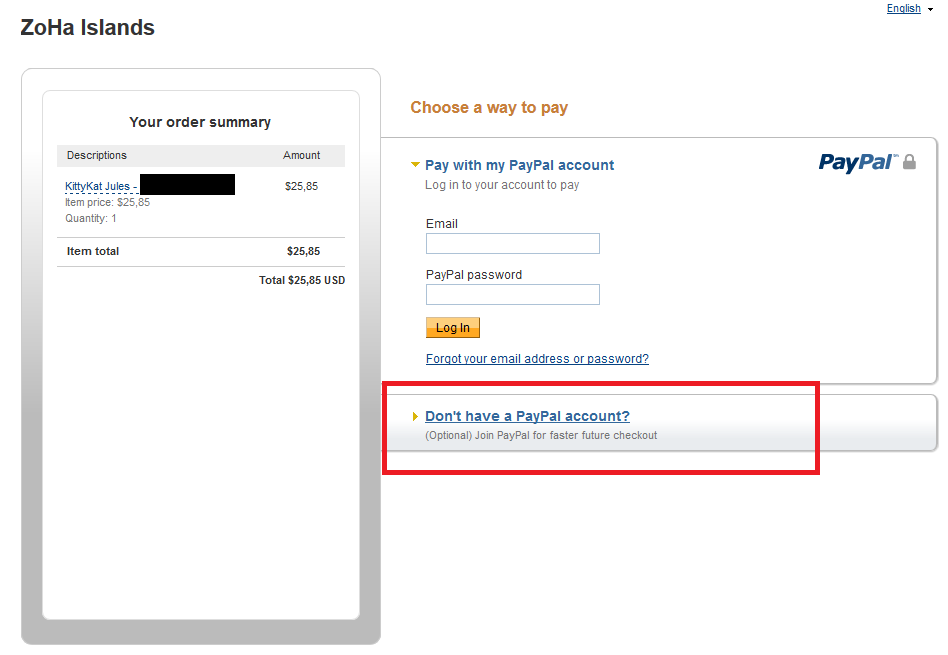Select the English language link
The width and height of the screenshot is (948, 655).
903,9
